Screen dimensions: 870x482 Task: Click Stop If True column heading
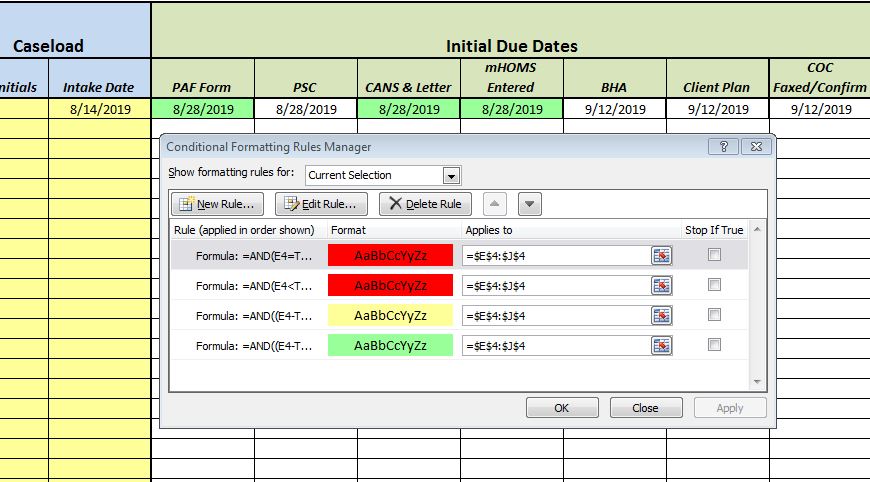(714, 230)
